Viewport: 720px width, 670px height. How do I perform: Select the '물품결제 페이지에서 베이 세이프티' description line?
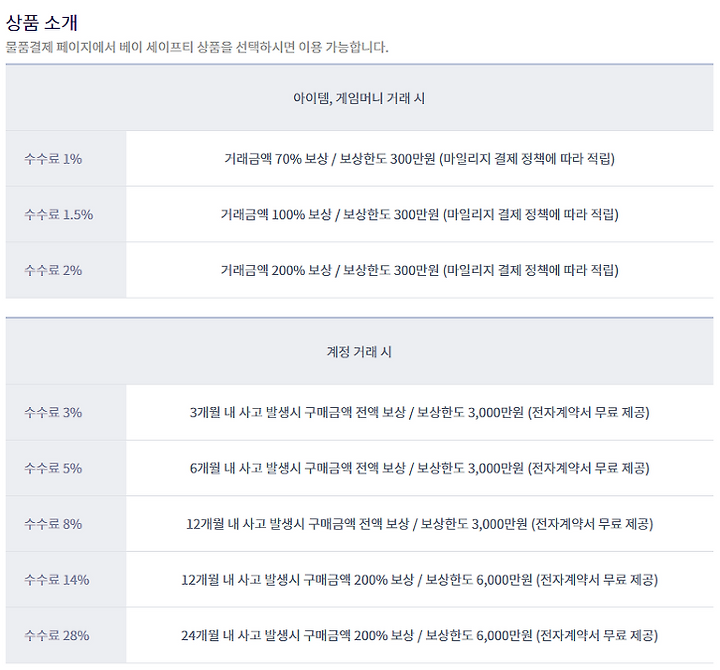(x=197, y=47)
